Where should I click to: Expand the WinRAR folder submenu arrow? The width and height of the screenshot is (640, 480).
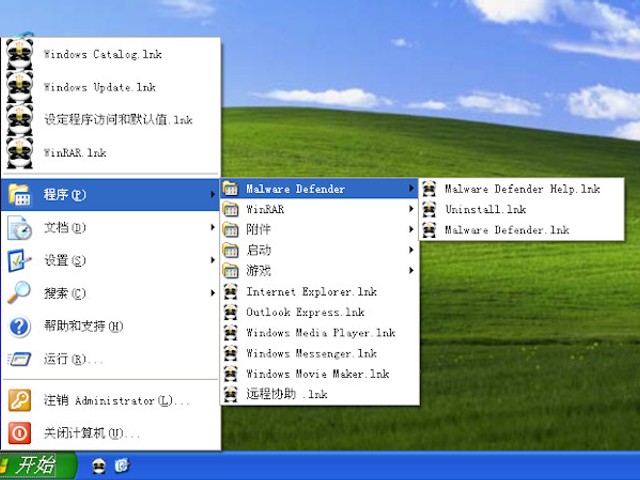pos(411,209)
